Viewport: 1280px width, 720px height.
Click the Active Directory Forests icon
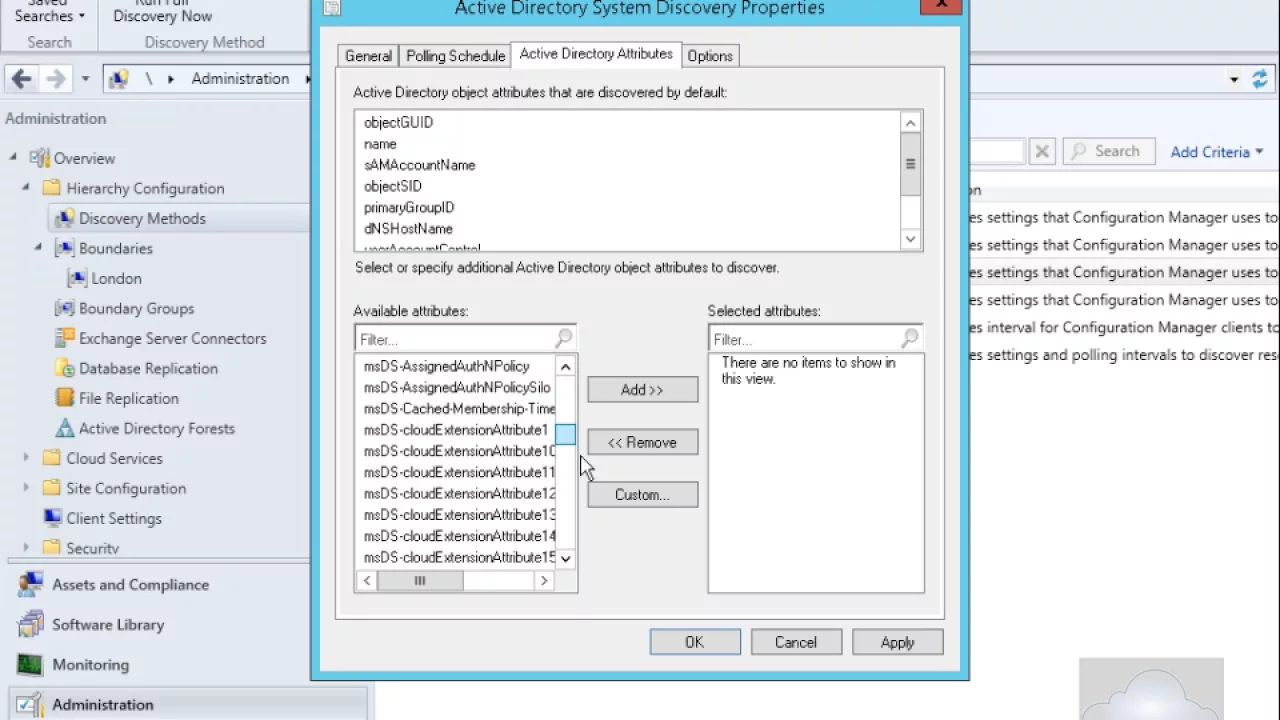click(x=65, y=428)
